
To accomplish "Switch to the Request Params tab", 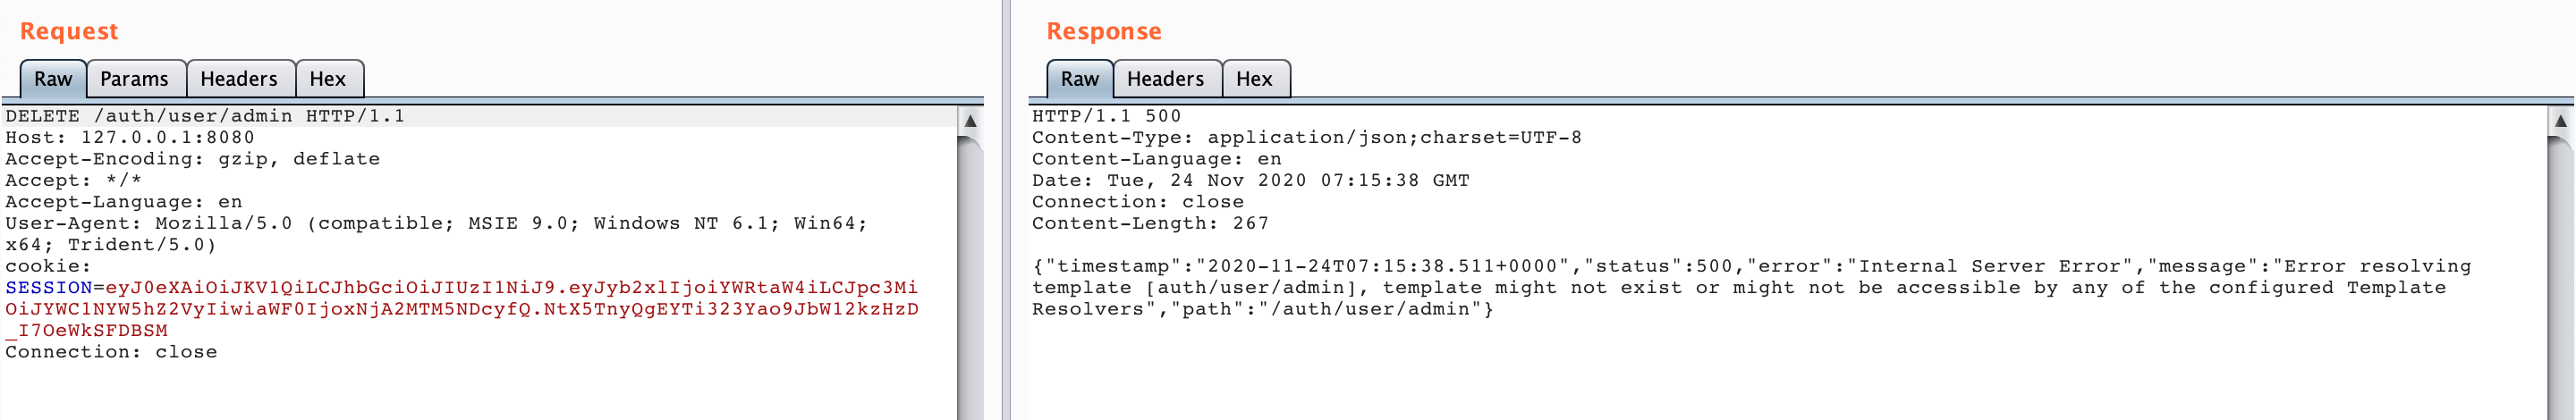I will [x=134, y=79].
